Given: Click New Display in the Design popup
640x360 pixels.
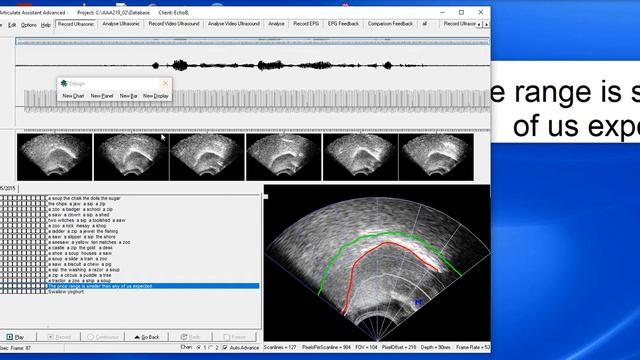Looking at the screenshot, I should pos(156,96).
